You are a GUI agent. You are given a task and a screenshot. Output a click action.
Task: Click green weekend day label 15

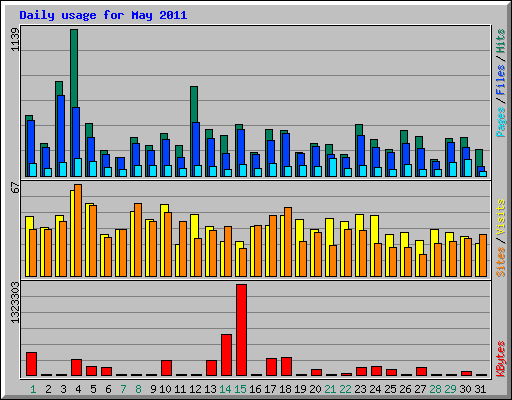click(240, 389)
